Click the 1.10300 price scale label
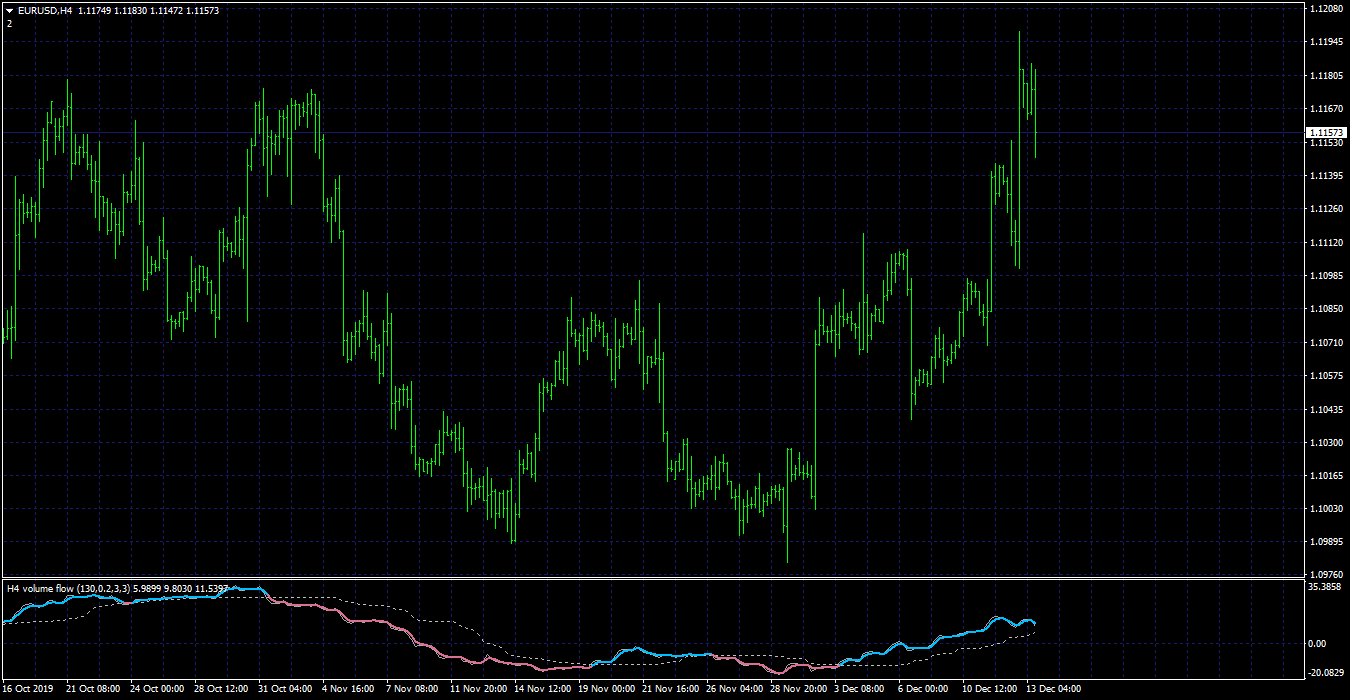The height and width of the screenshot is (700, 1350). click(x=1325, y=442)
